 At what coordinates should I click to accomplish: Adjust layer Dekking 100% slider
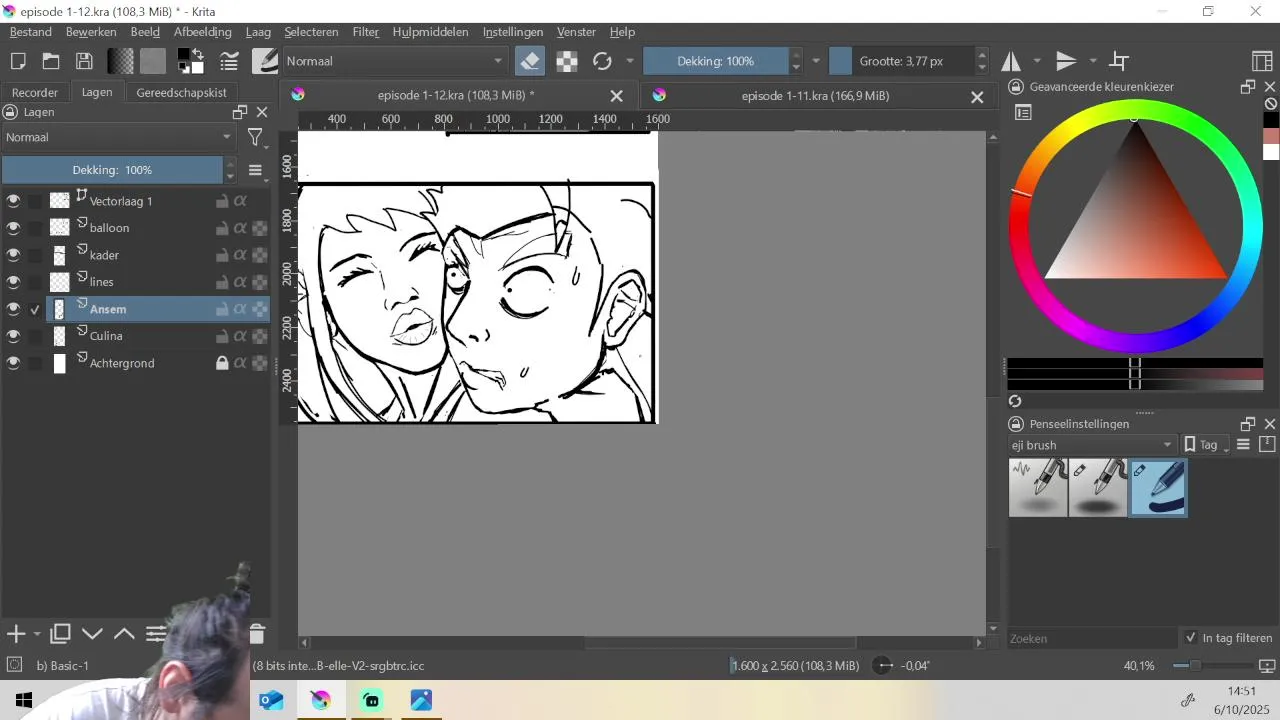click(x=112, y=170)
